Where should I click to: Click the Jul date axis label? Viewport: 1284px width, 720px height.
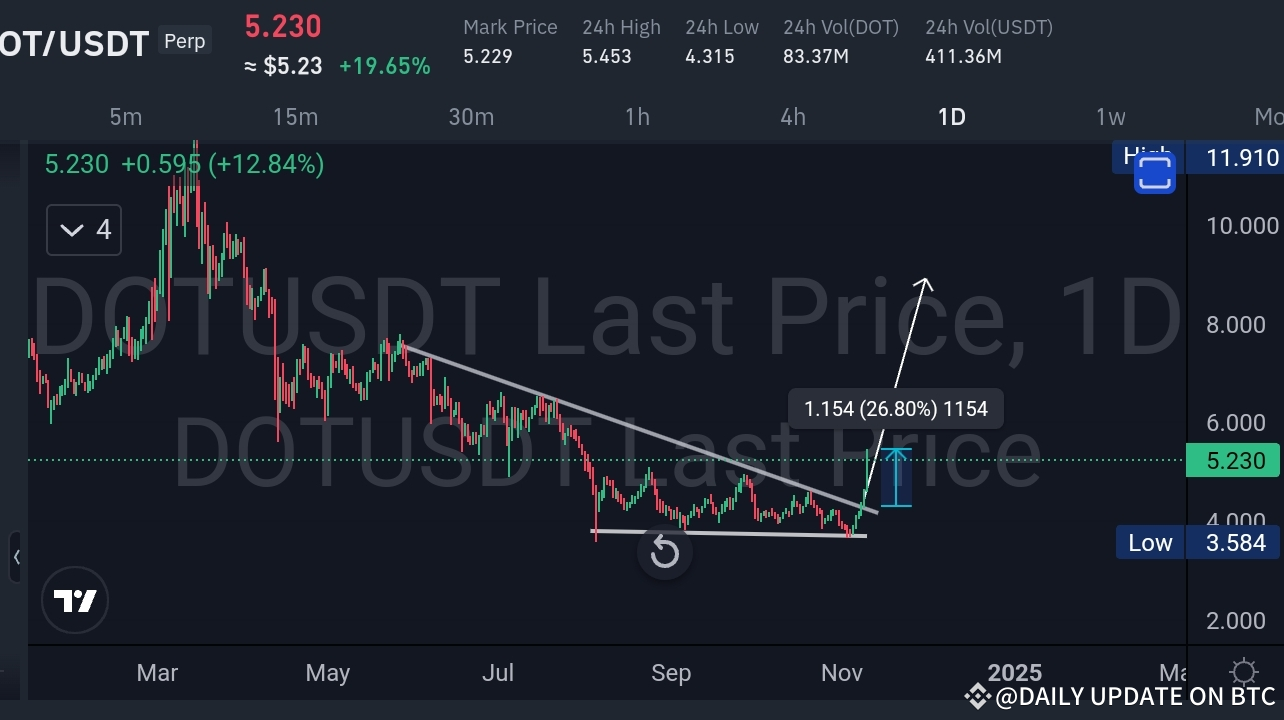point(498,673)
